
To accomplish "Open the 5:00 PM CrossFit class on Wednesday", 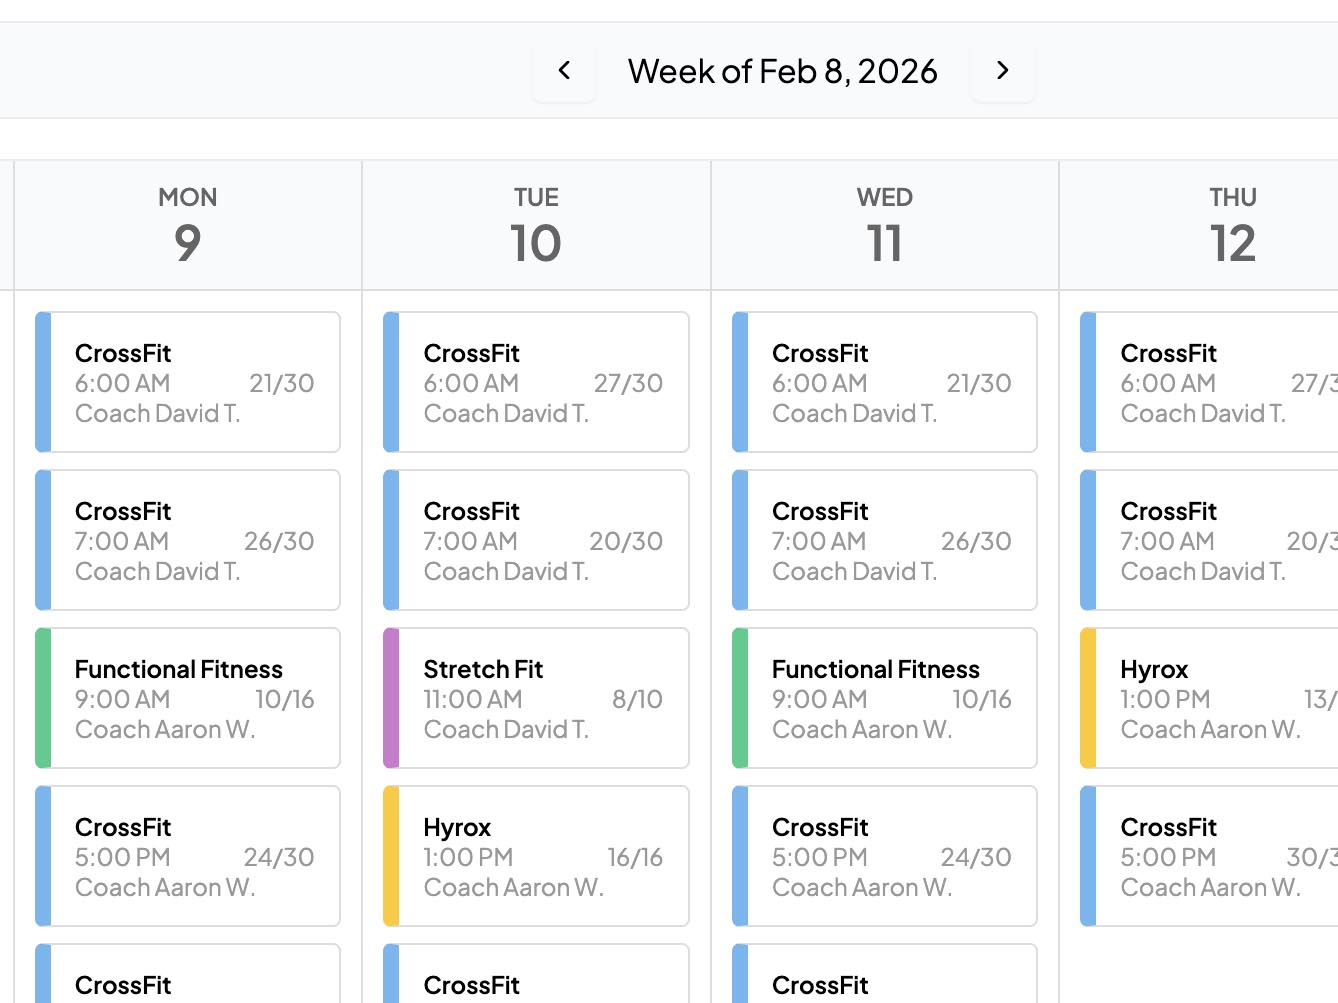I will click(884, 856).
